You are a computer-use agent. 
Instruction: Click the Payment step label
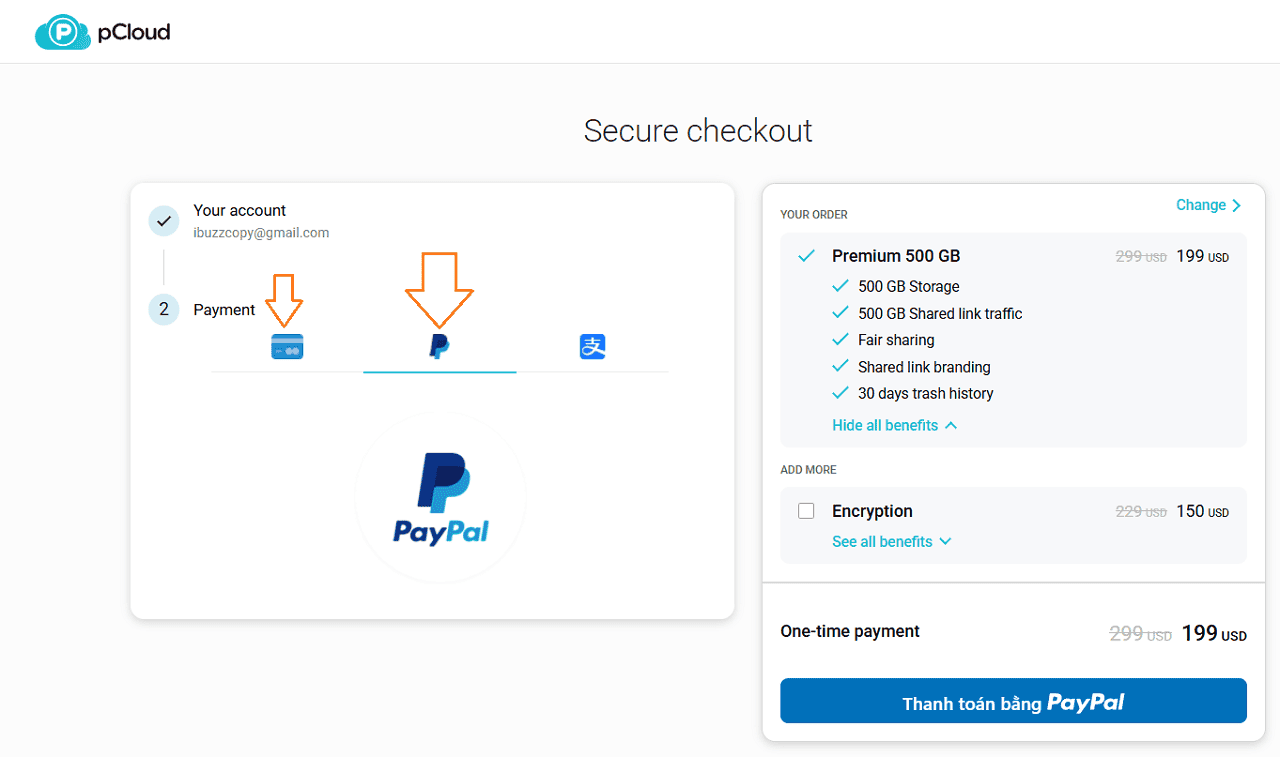[x=224, y=310]
